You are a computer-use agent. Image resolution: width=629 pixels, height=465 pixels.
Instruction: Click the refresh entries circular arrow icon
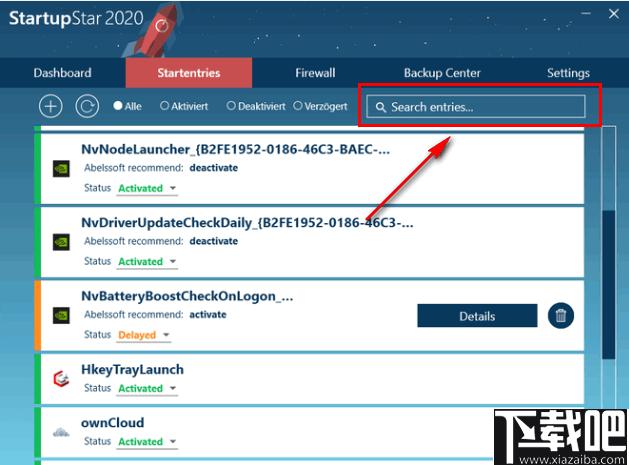point(87,107)
